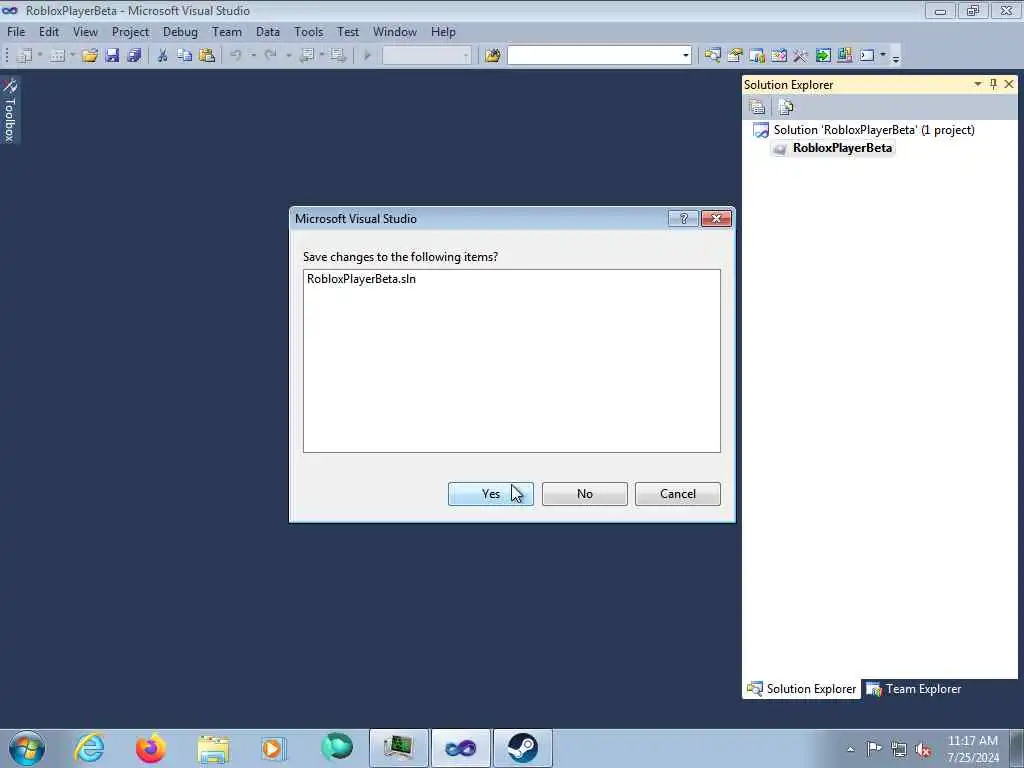Toggle auto-hide pin on Solution Explorer
Viewport: 1024px width, 768px height.
point(993,84)
